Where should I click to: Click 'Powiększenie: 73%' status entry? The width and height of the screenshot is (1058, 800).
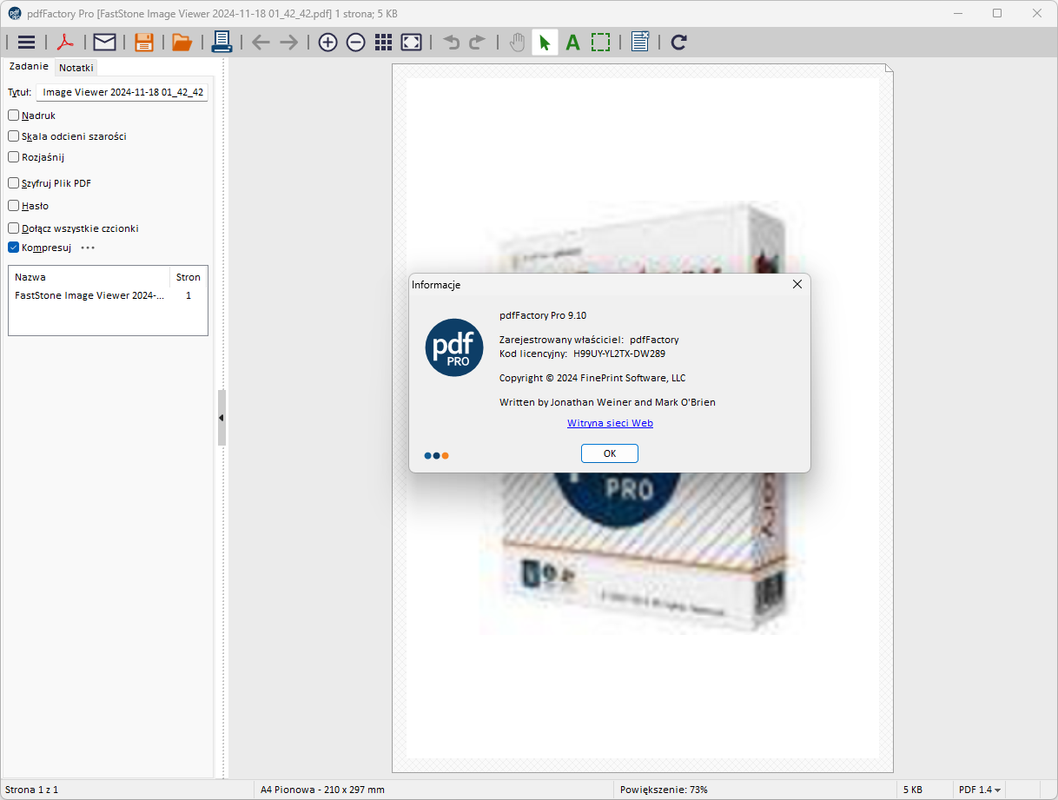coord(663,789)
